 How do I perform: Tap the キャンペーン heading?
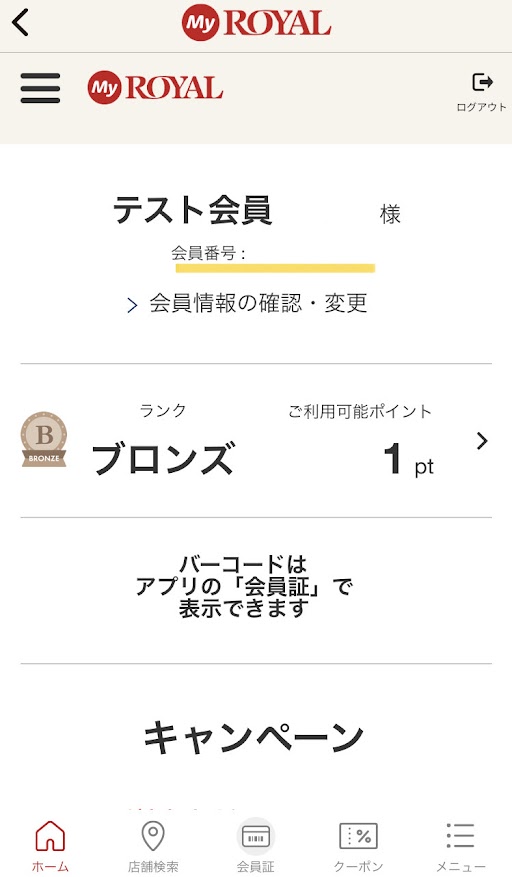click(253, 736)
